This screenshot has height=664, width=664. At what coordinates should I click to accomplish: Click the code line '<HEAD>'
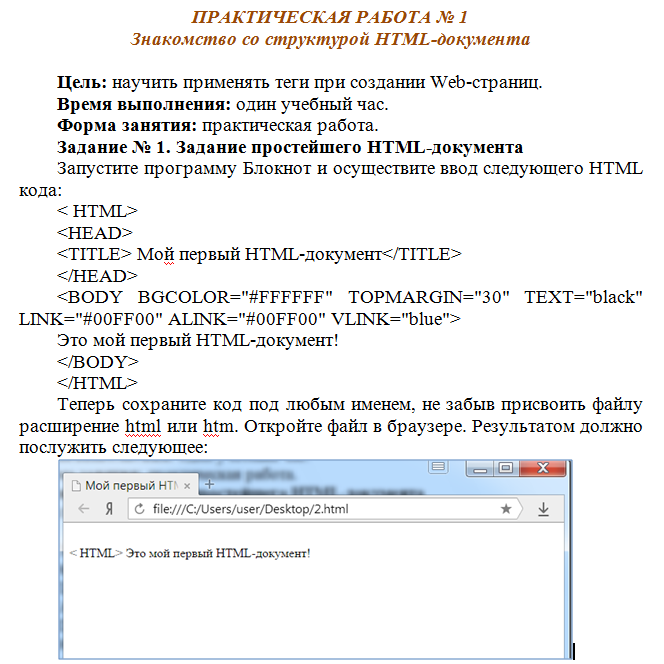click(x=95, y=233)
